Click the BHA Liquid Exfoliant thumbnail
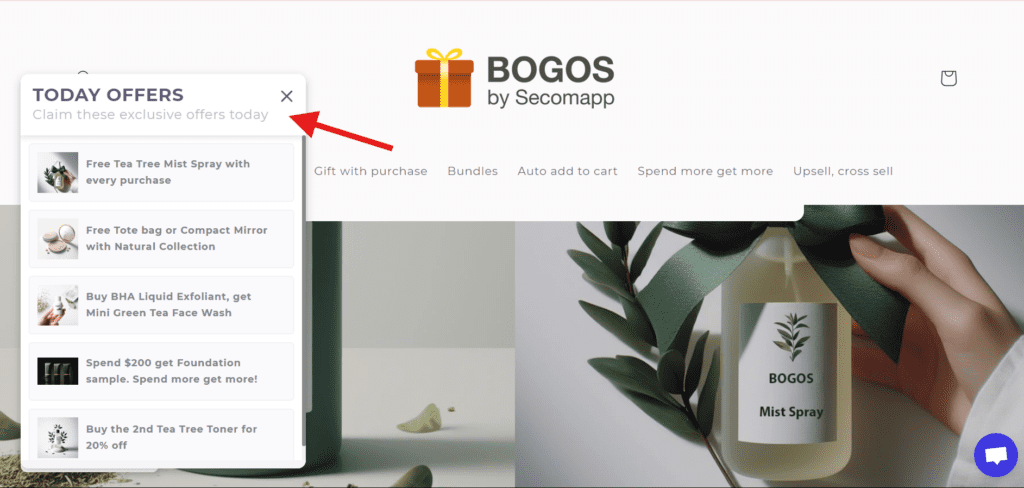The height and width of the screenshot is (488, 1024). [x=57, y=305]
